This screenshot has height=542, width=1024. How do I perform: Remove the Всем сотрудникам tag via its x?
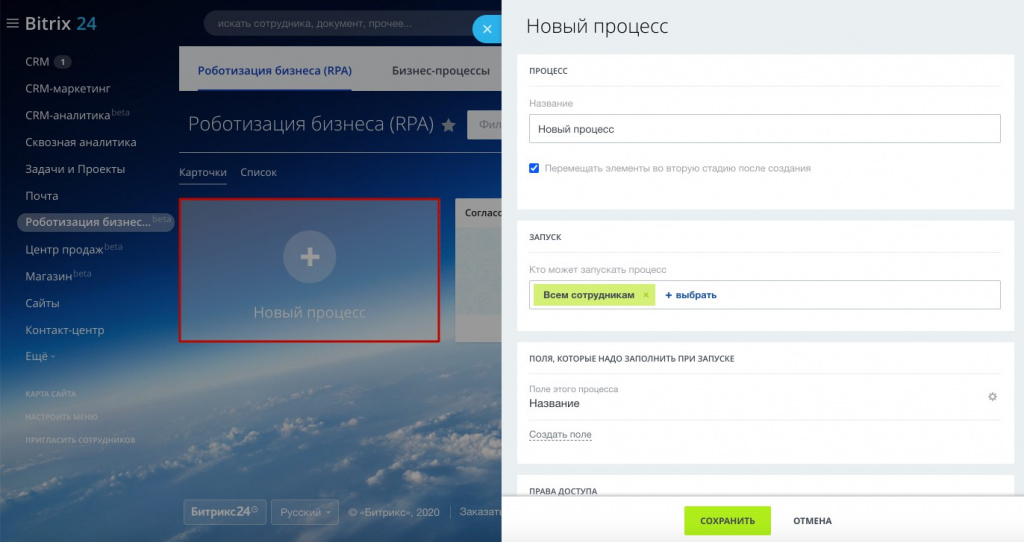646,295
